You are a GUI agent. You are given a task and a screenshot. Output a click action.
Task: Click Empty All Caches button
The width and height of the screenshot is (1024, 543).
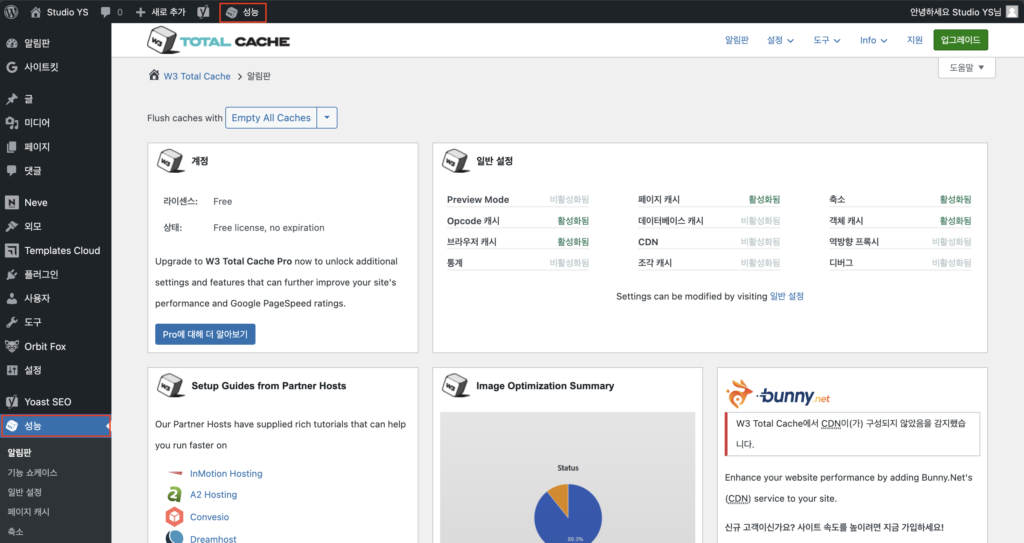click(x=271, y=118)
